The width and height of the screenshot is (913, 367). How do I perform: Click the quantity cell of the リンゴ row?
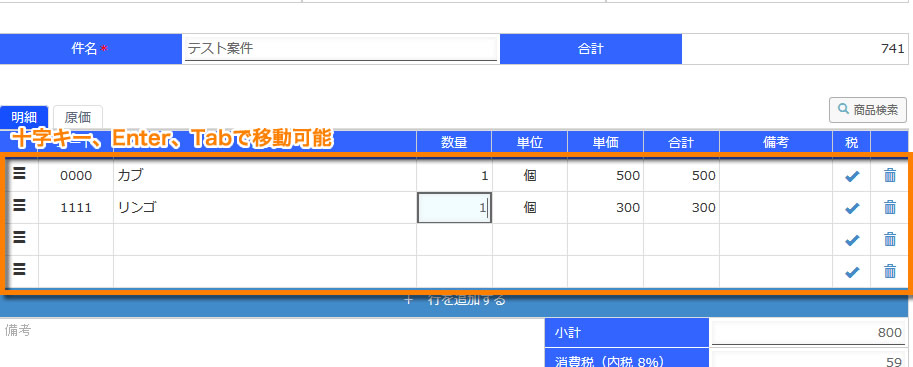(454, 208)
